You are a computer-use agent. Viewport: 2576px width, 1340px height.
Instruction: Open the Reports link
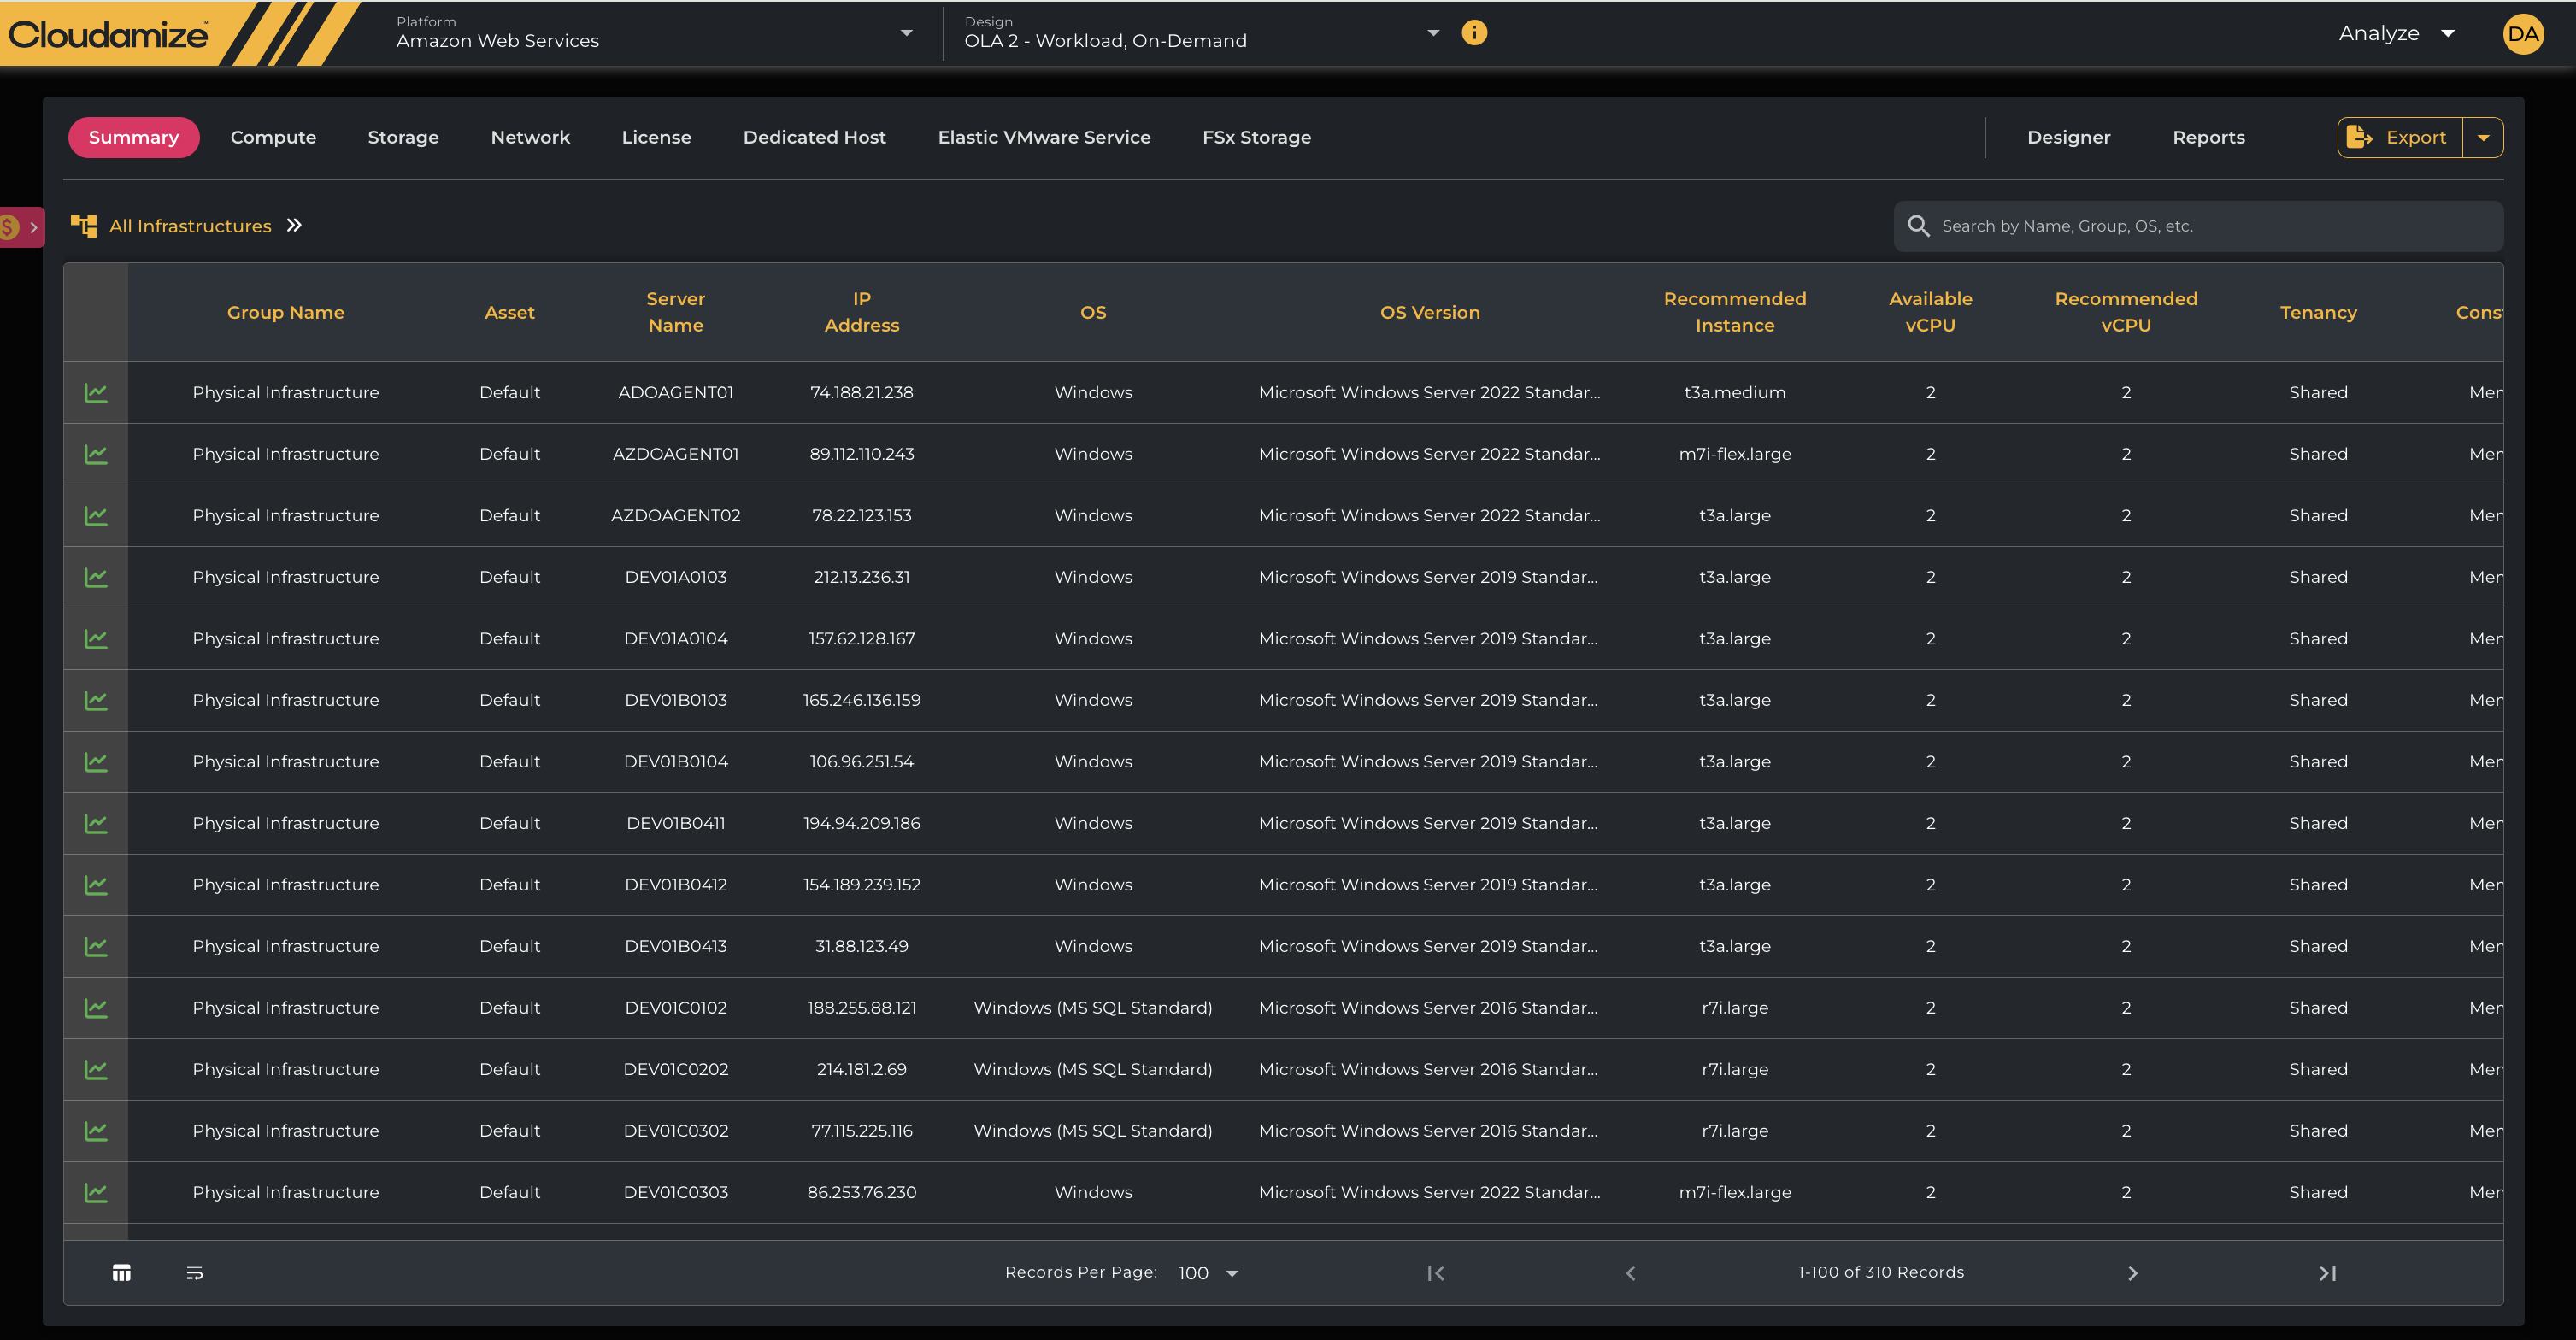(2208, 138)
